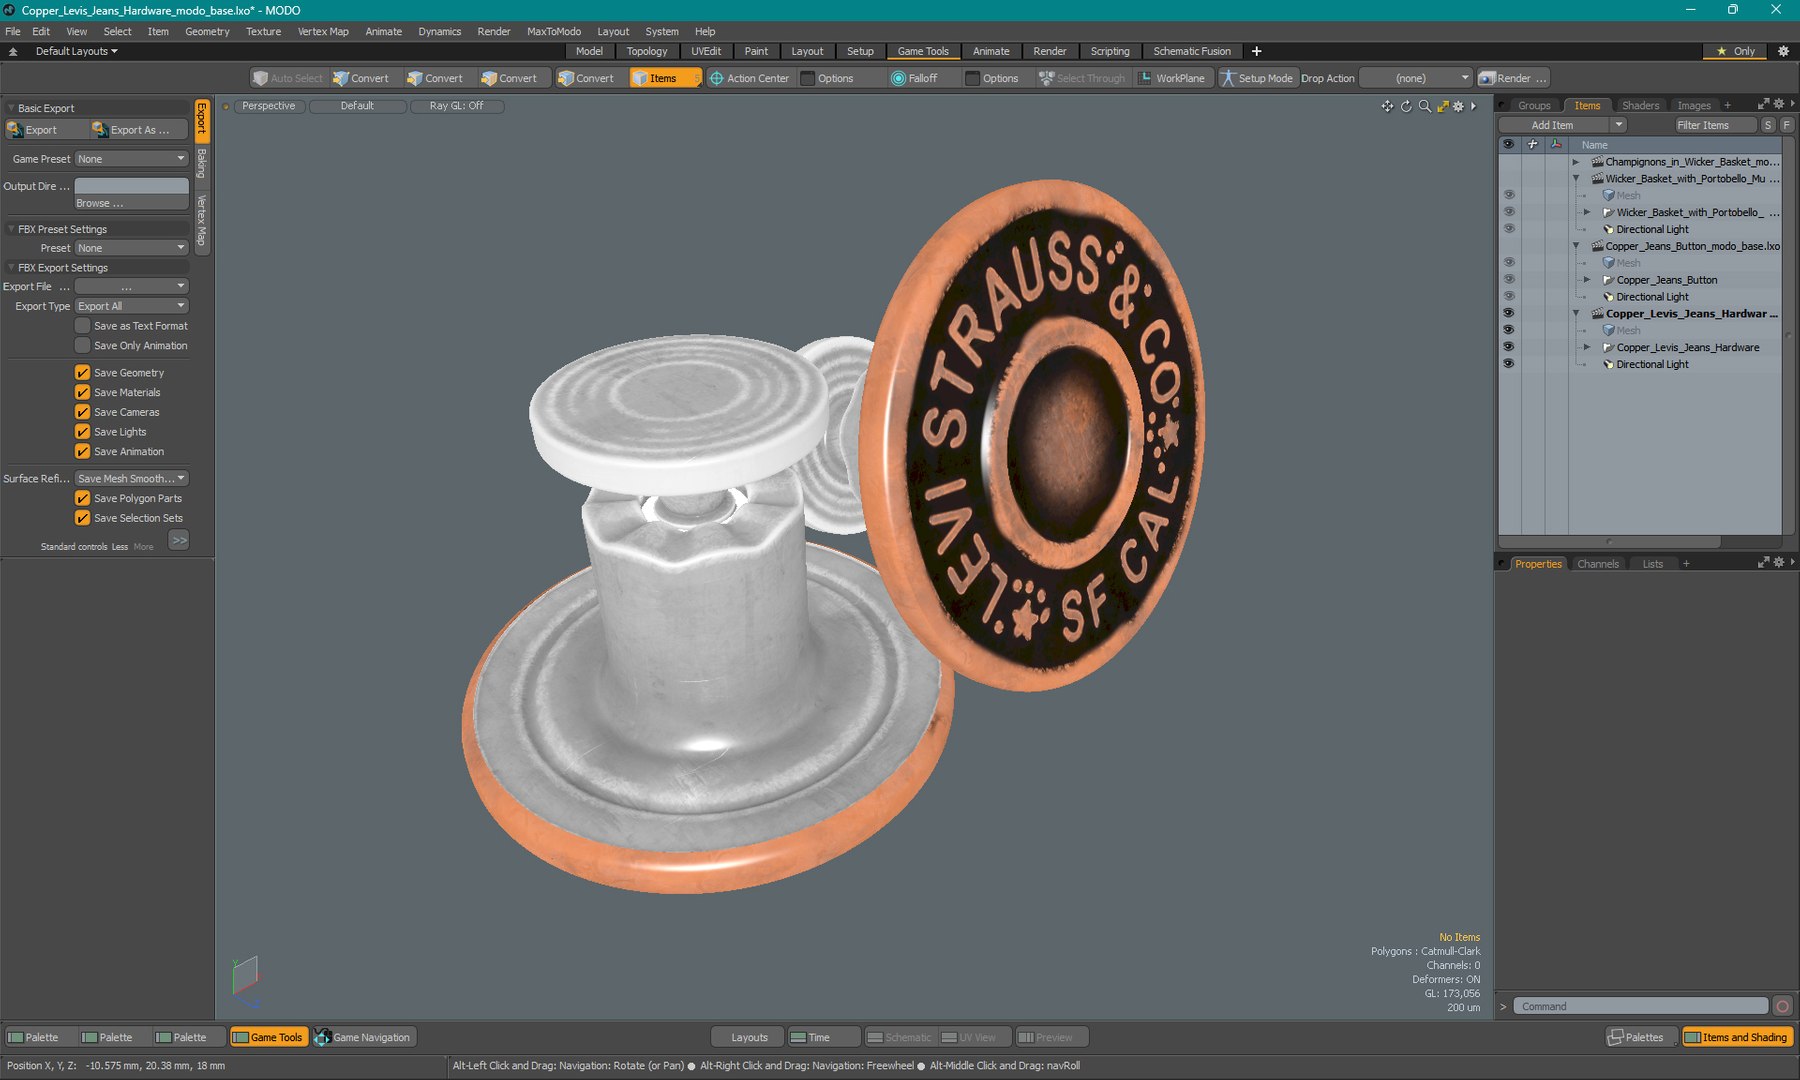Click the Falloff toolbar icon
The image size is (1800, 1080).
coord(915,78)
